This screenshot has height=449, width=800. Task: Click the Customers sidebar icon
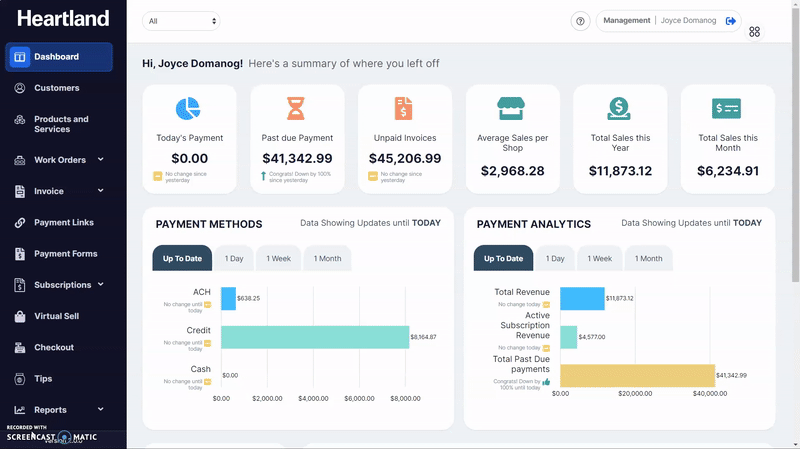(x=20, y=88)
